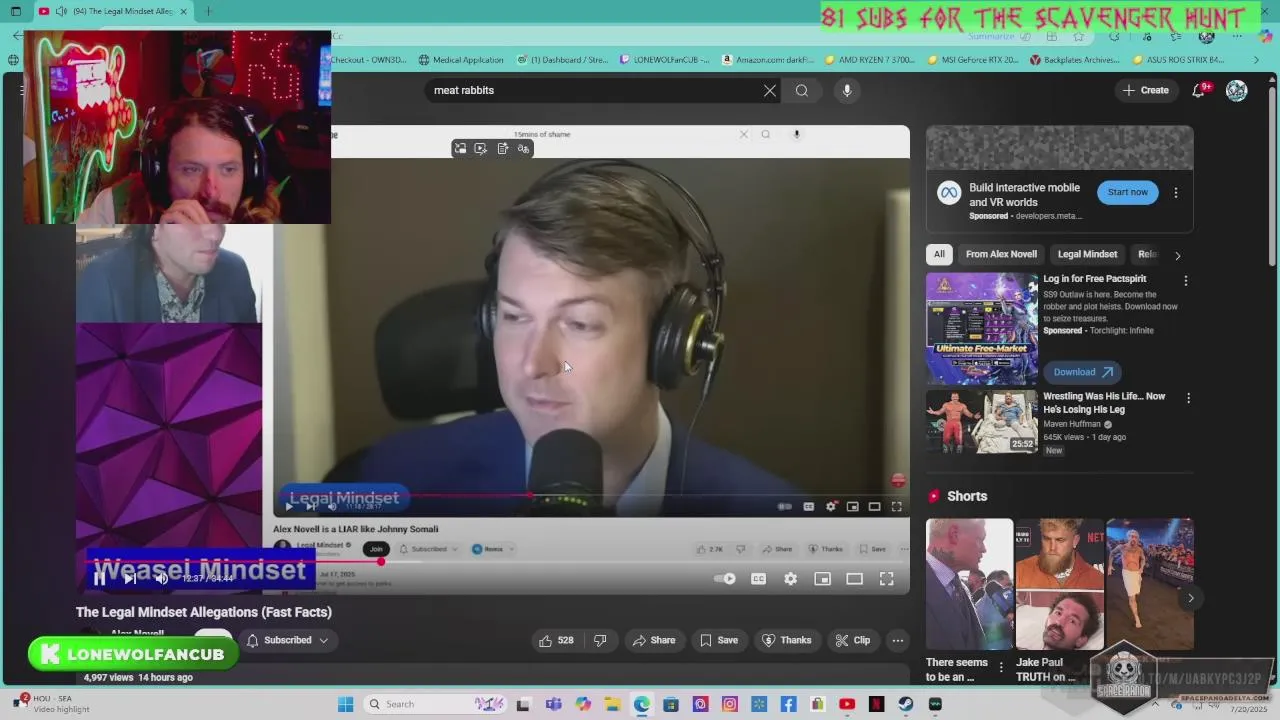
Task: Open options for Meta sponsored ad
Action: (1176, 192)
